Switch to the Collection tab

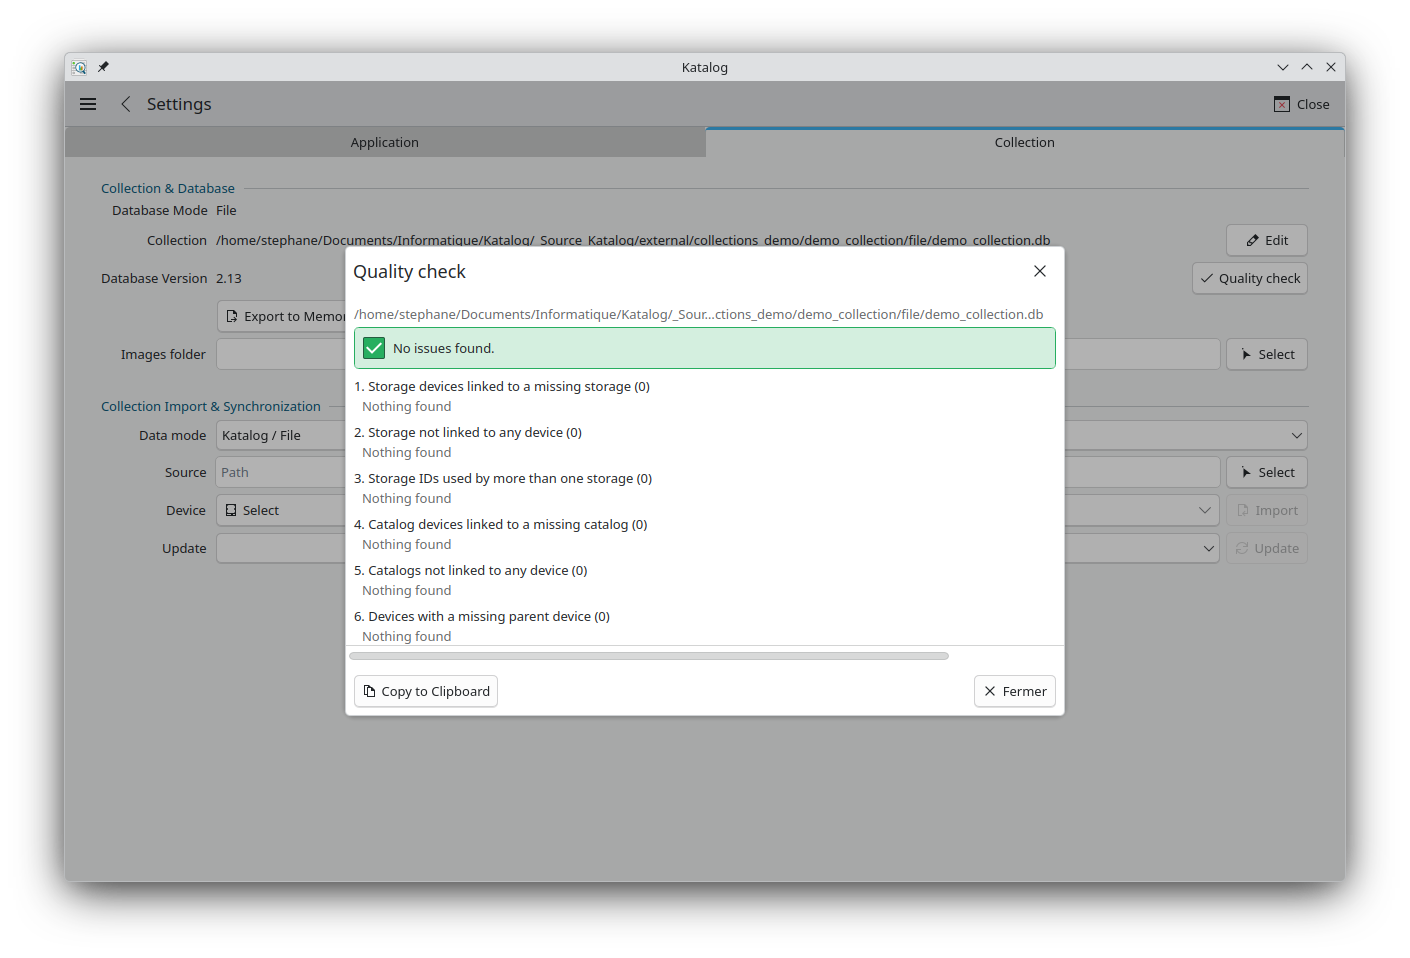point(1024,142)
